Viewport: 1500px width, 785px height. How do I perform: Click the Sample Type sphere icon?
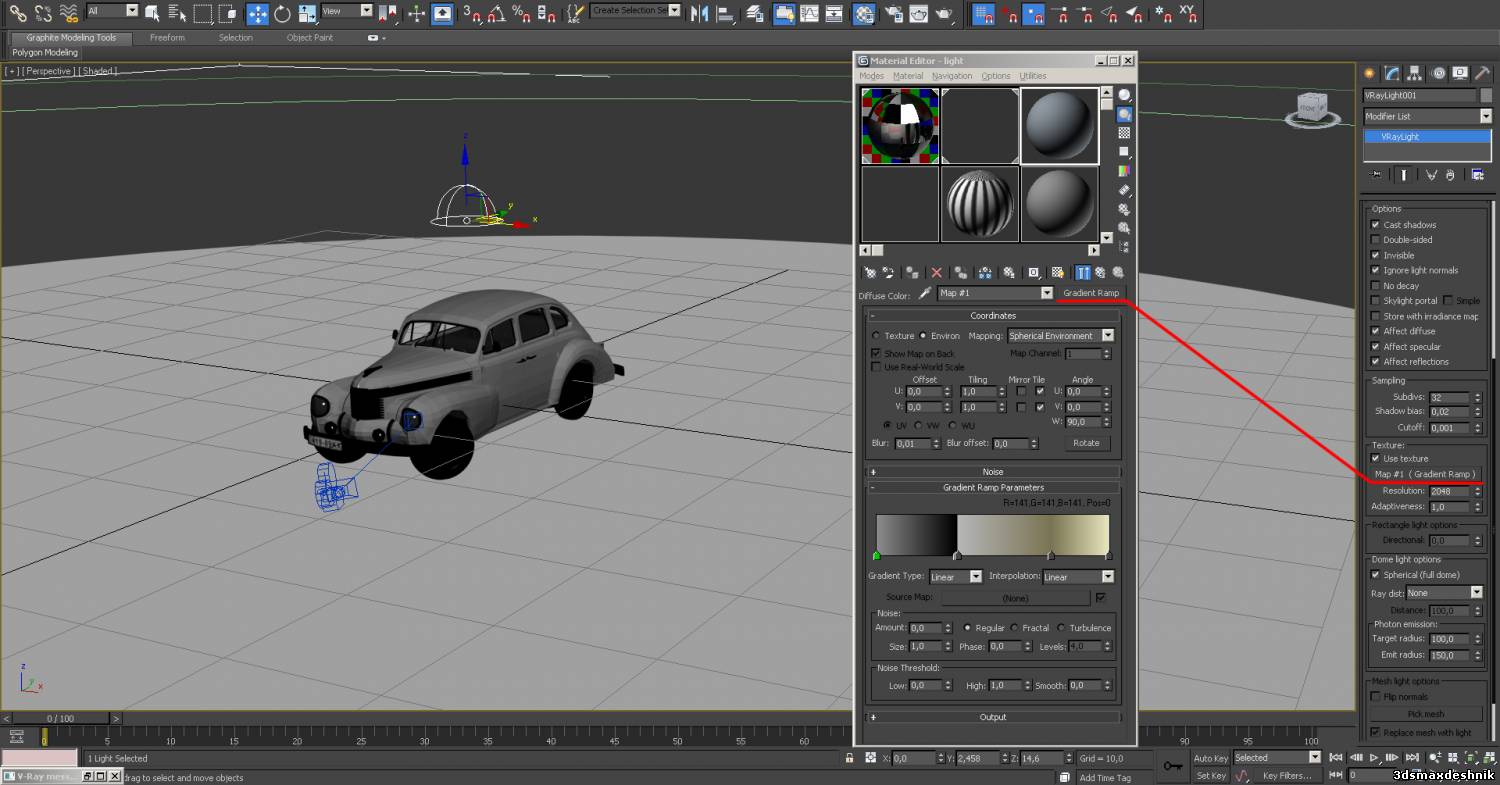pos(1124,95)
